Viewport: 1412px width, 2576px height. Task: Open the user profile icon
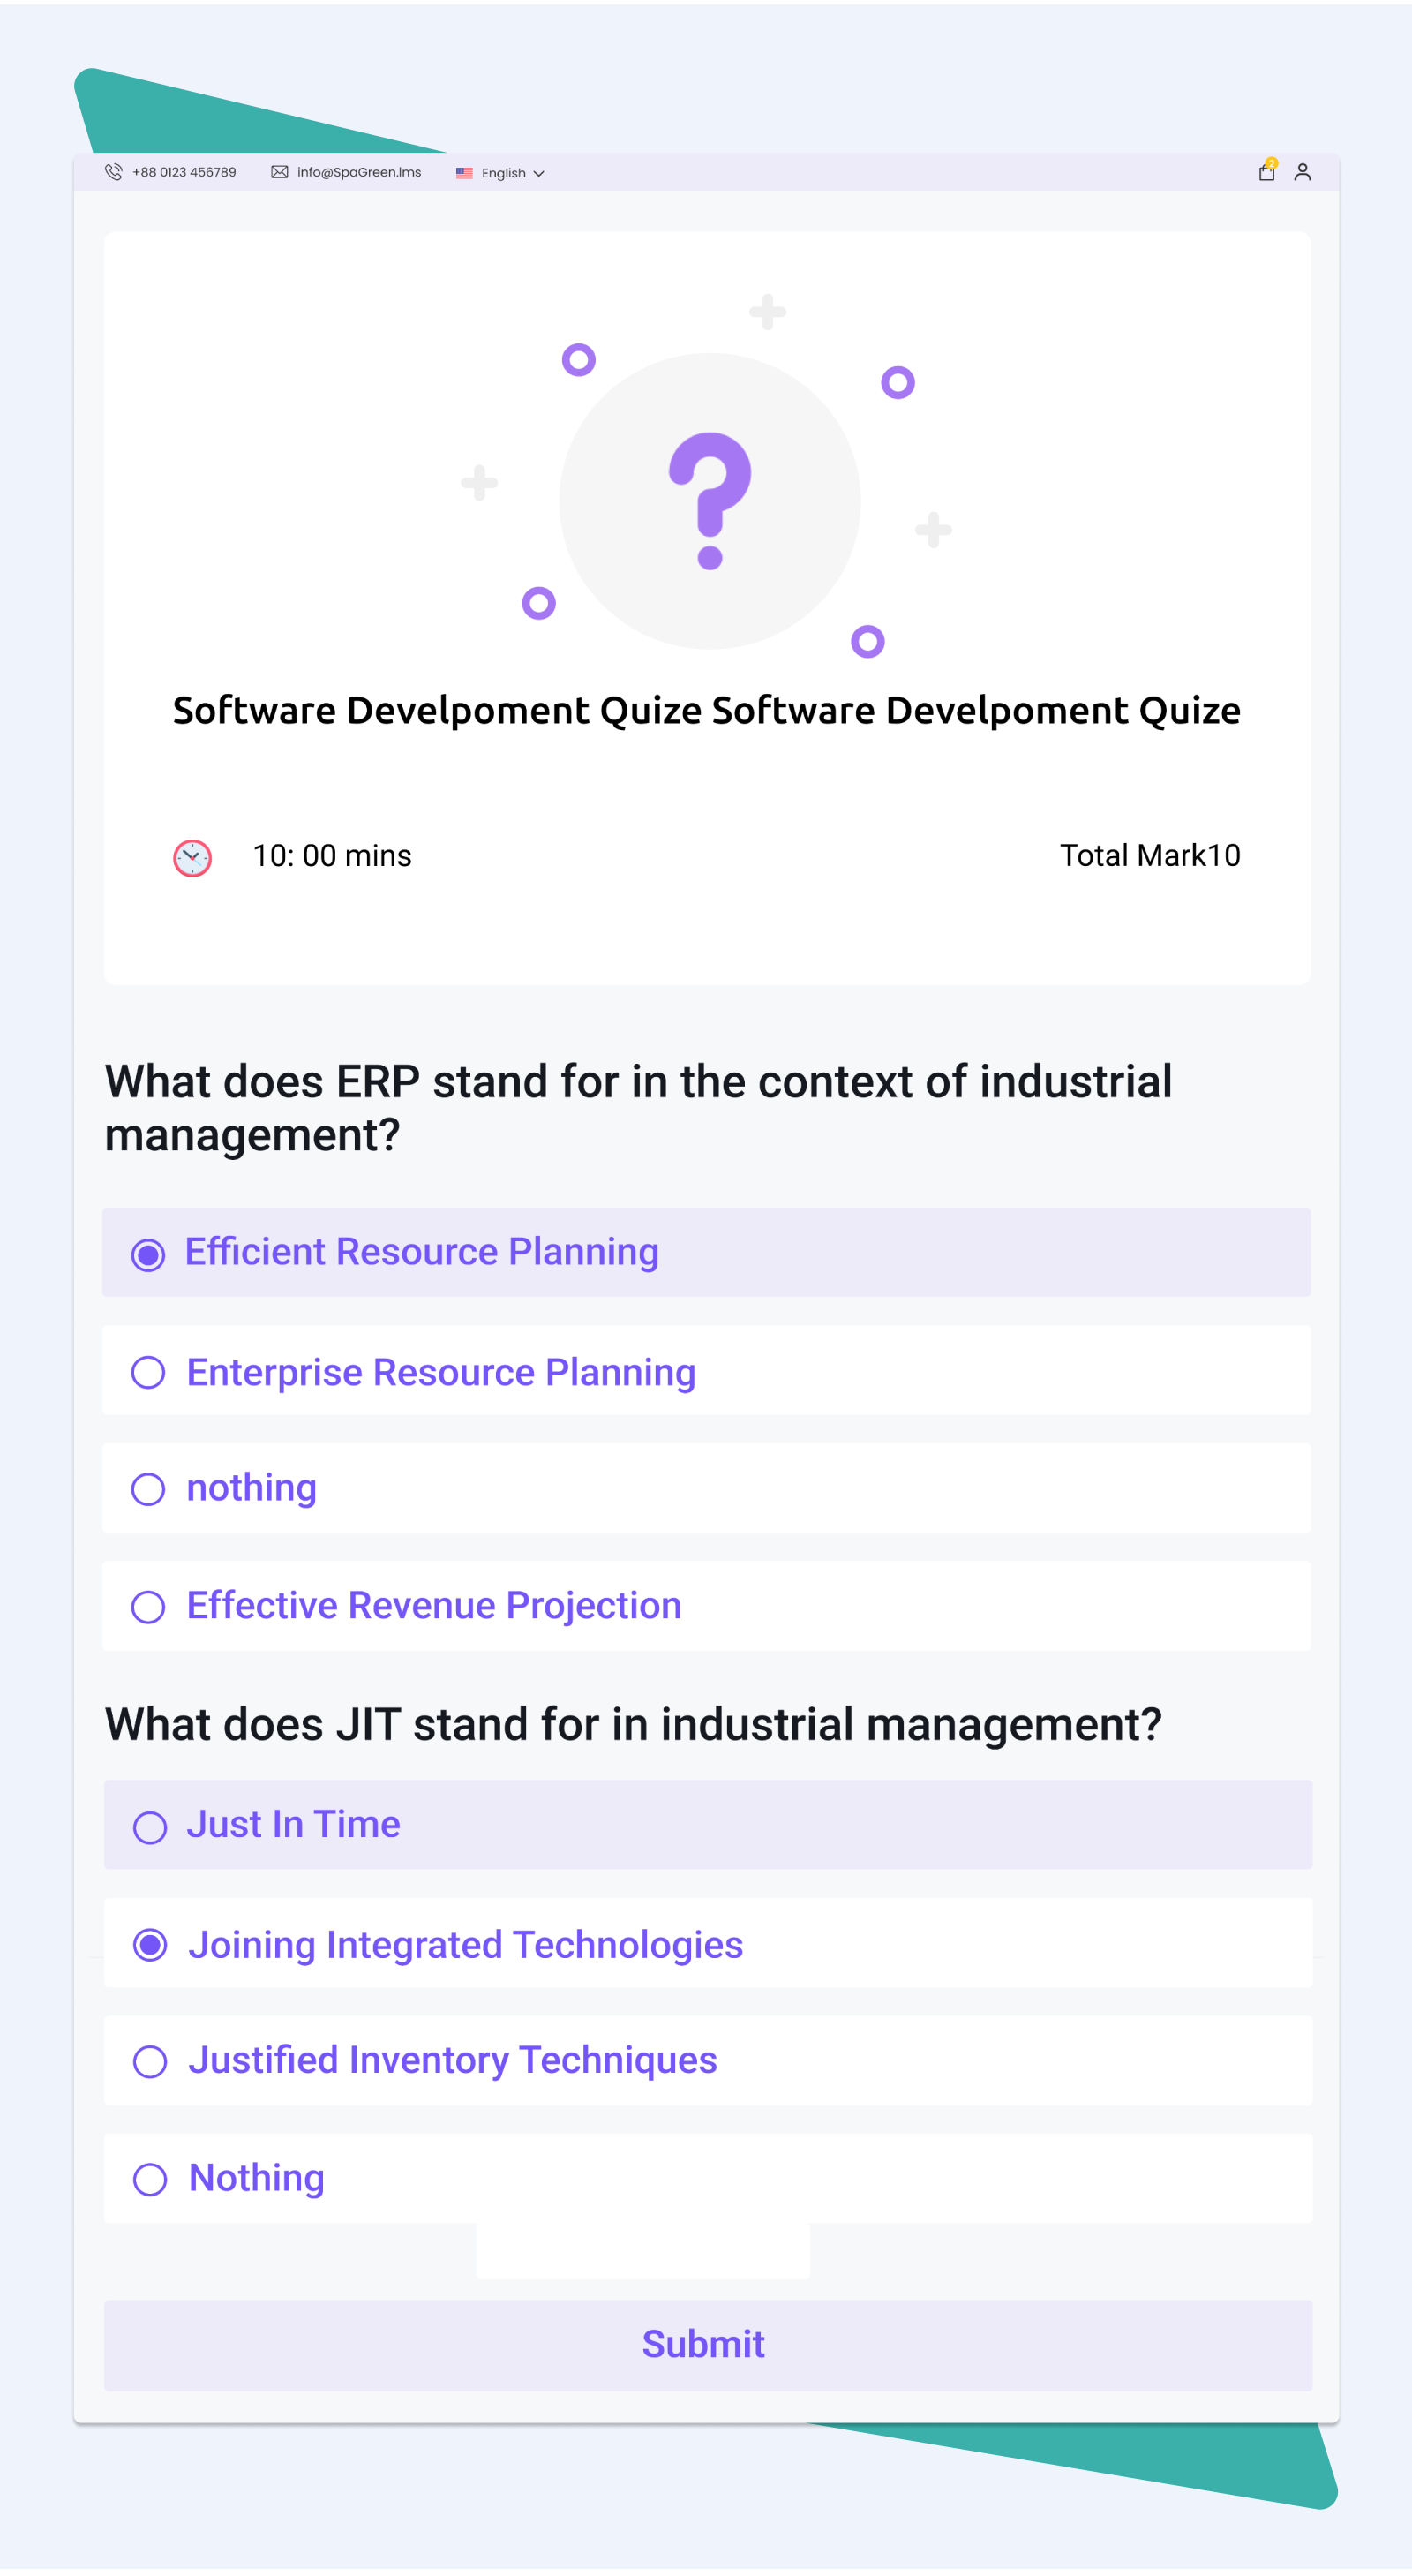tap(1302, 172)
